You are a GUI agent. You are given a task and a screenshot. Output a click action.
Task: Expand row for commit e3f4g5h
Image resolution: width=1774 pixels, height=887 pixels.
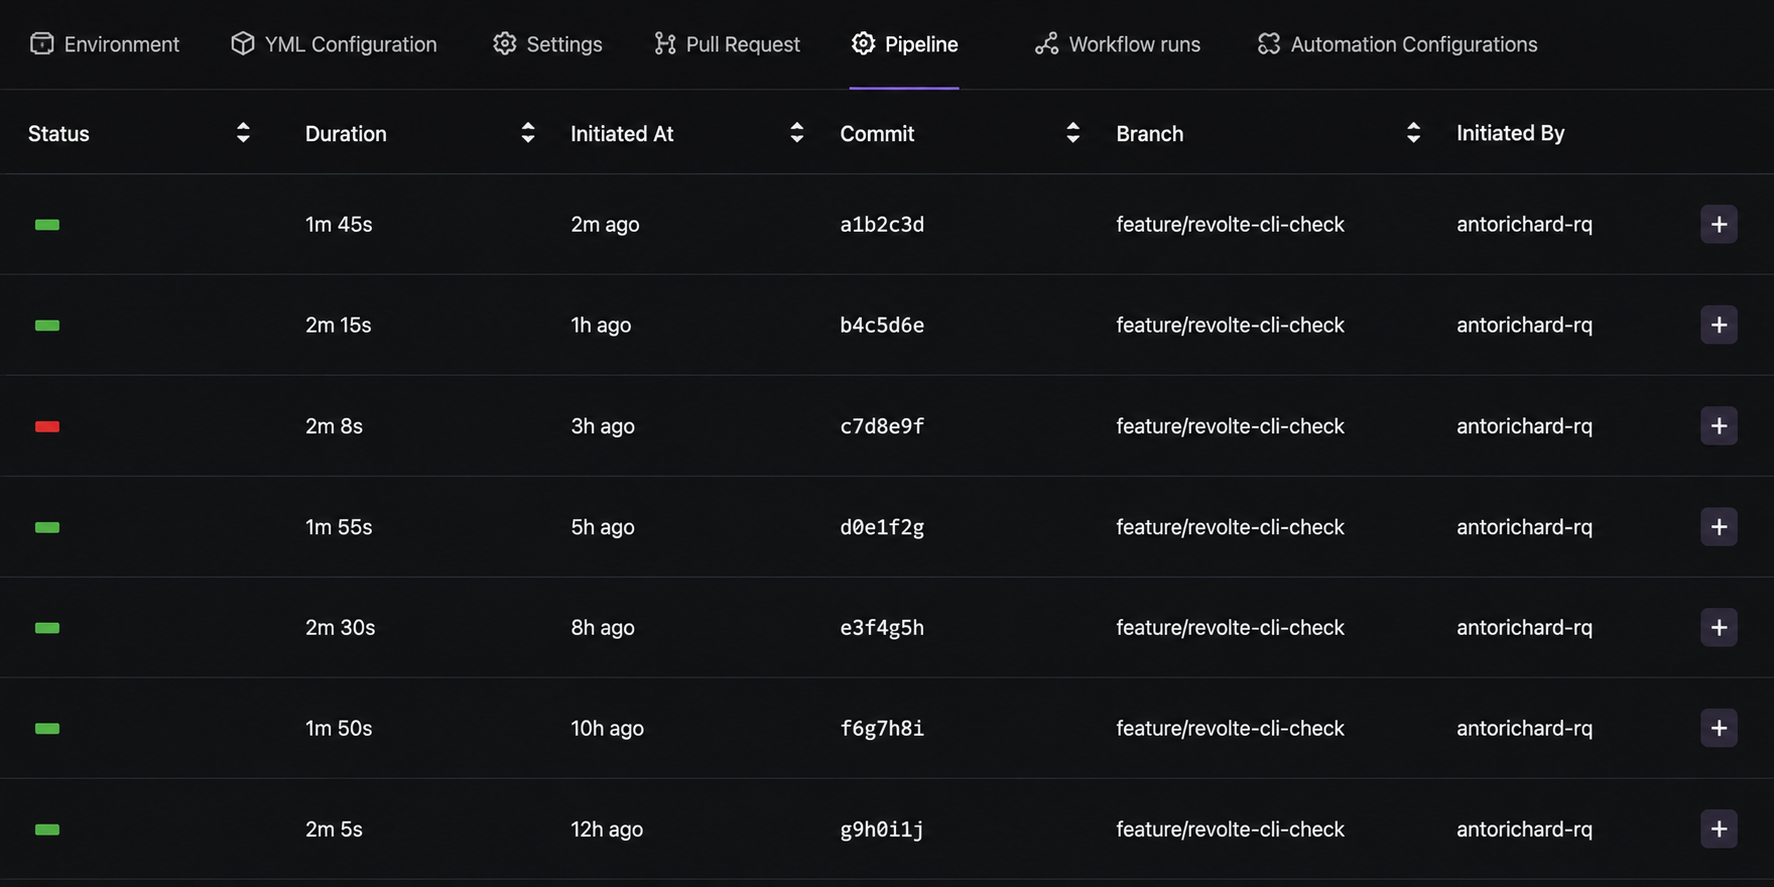pyautogui.click(x=1719, y=627)
